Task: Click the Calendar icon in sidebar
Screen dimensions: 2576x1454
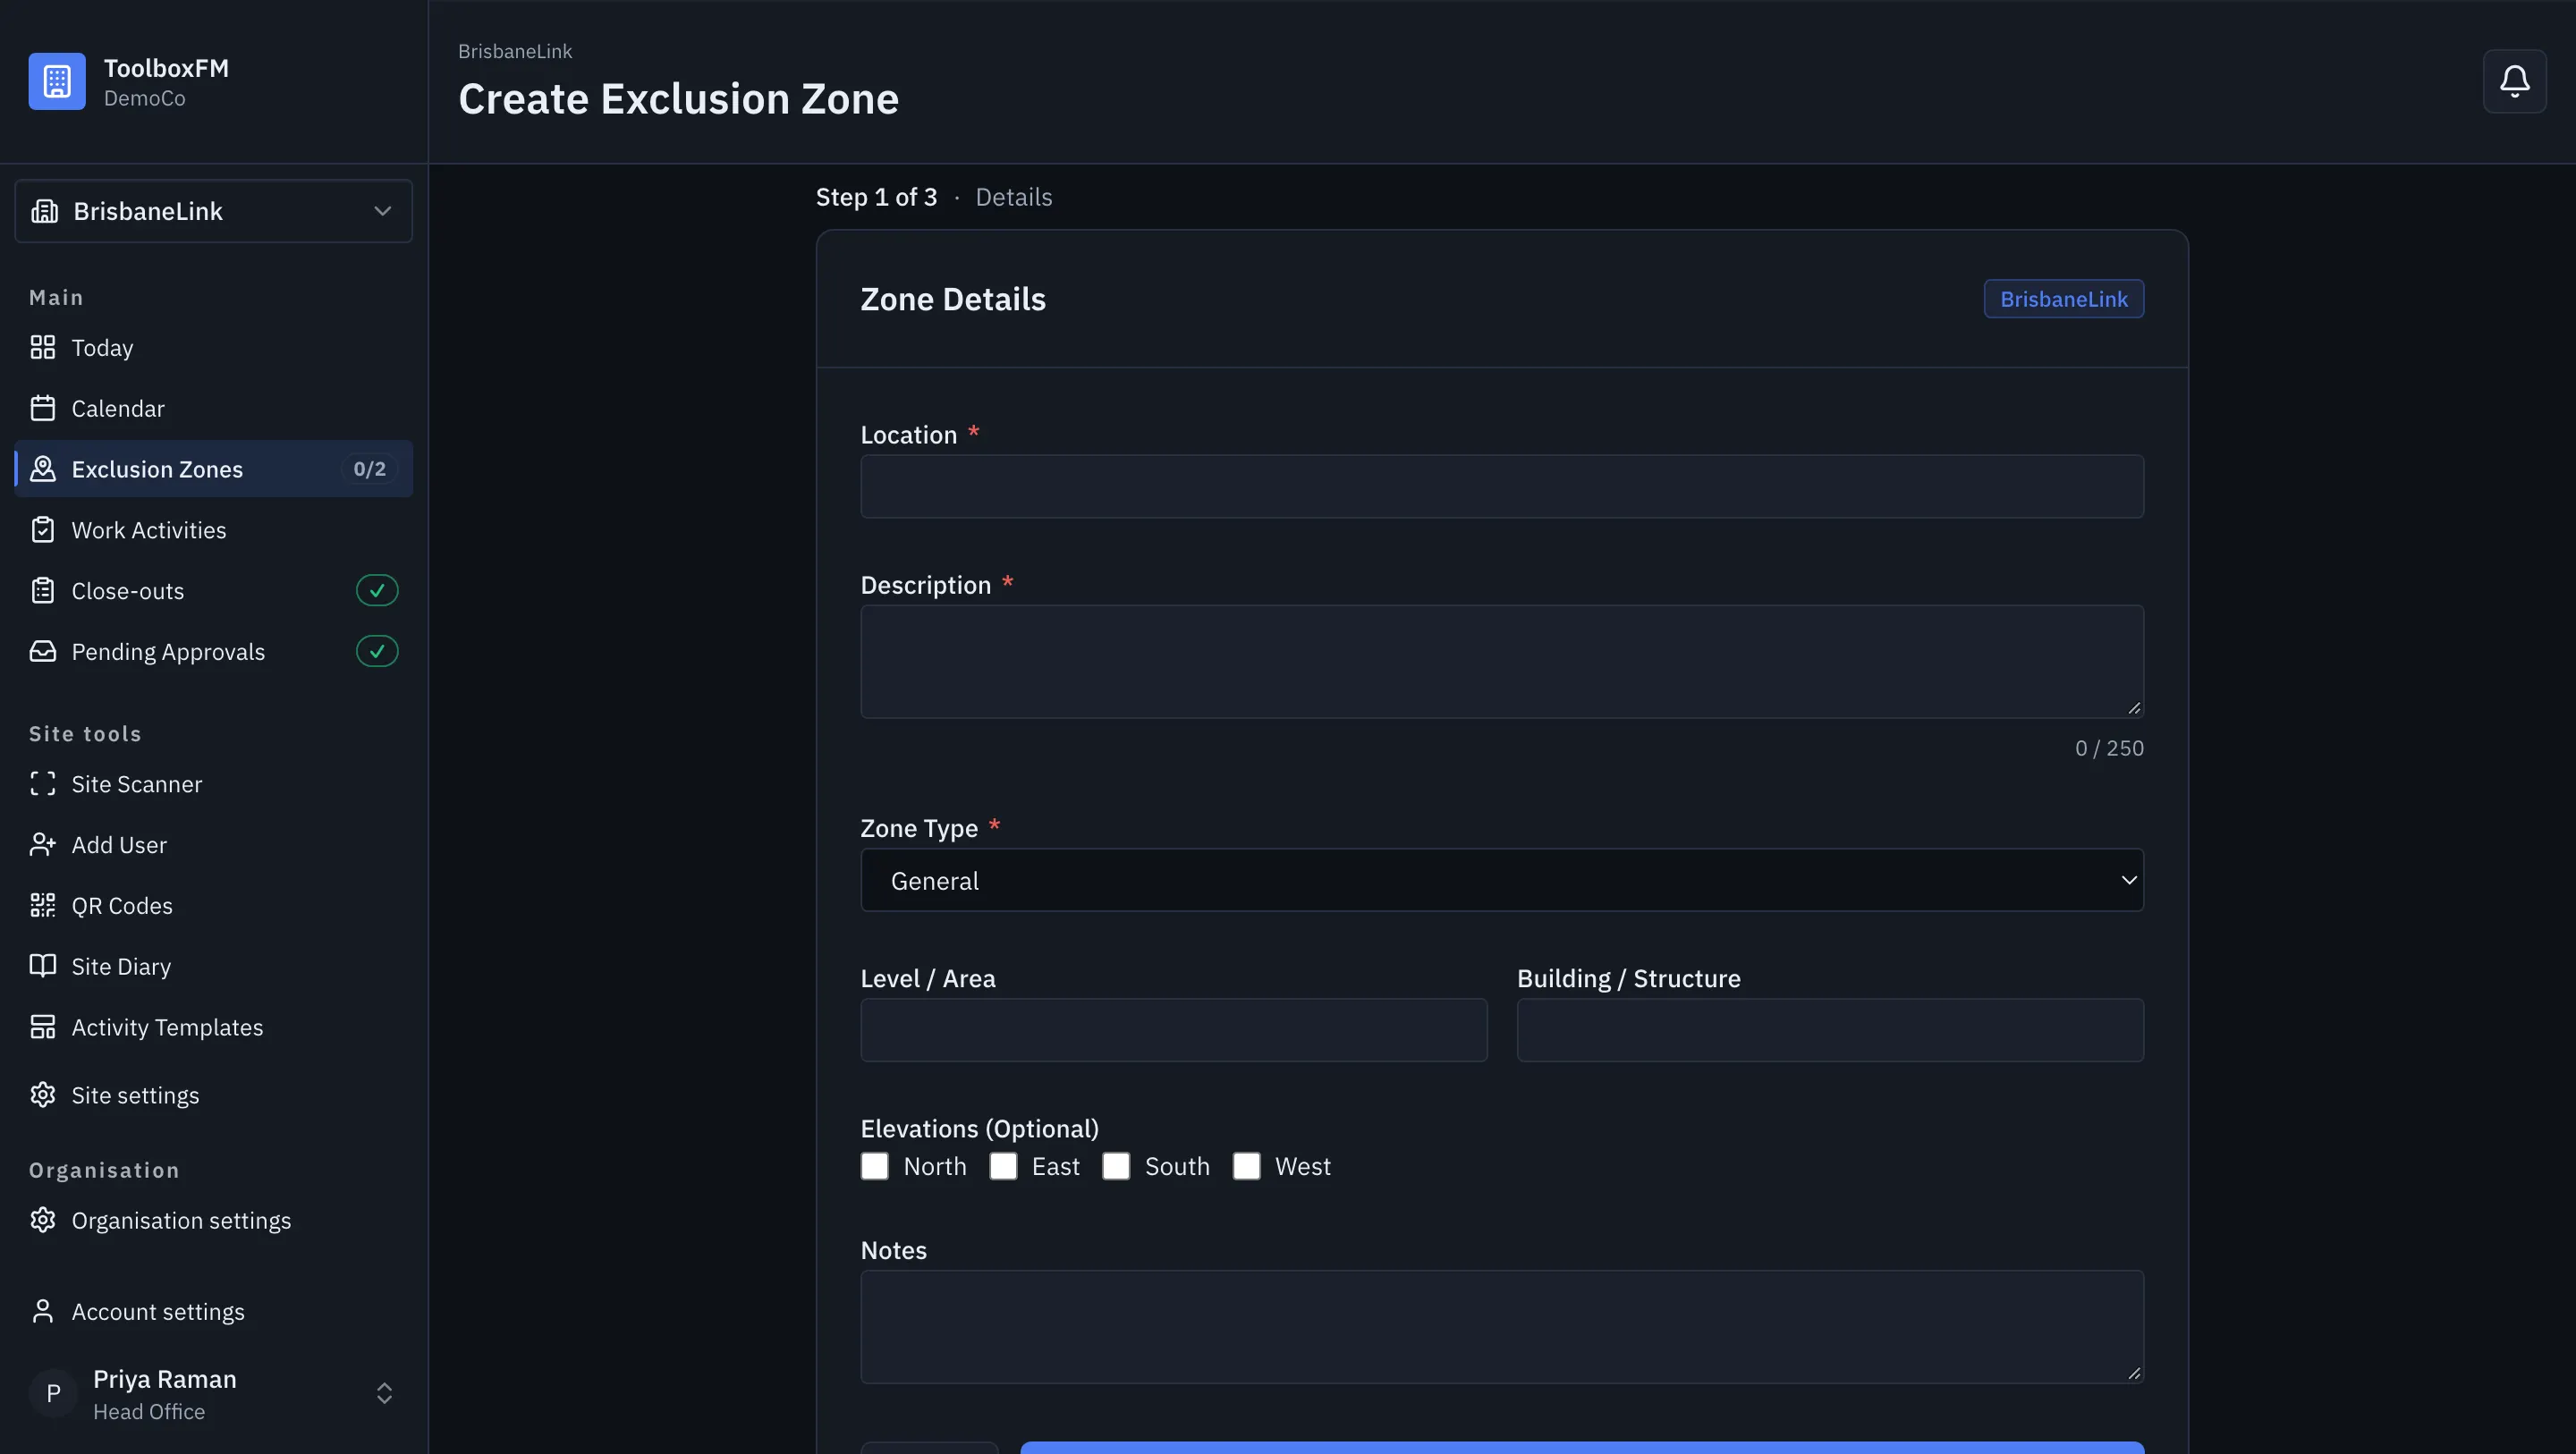Action: pos(42,408)
